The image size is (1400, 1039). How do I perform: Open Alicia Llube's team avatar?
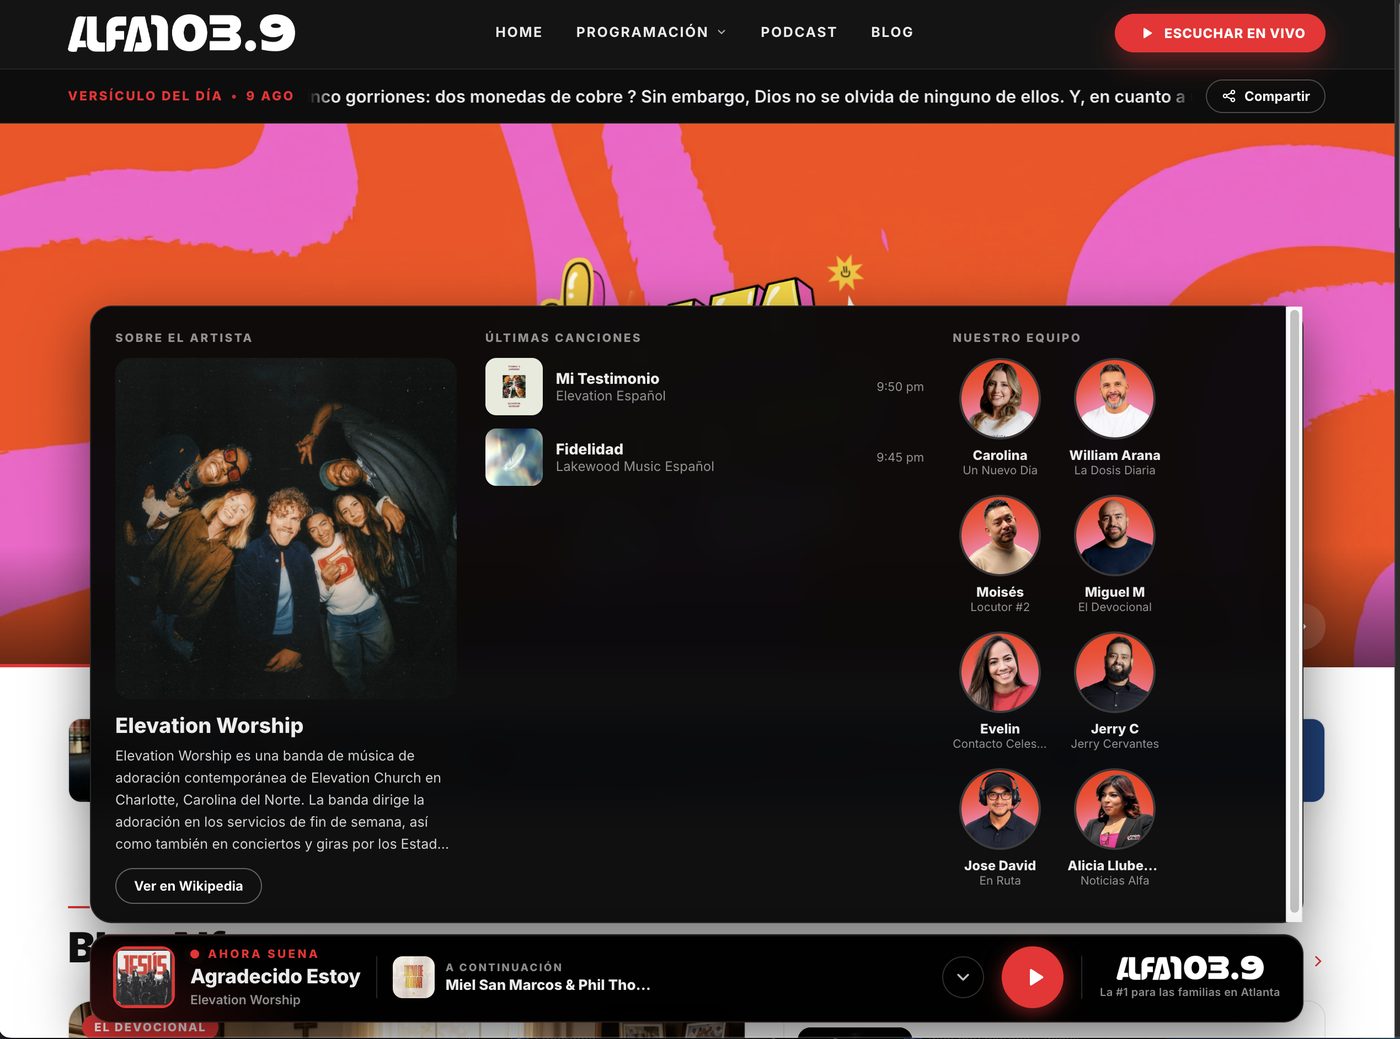pos(1115,809)
